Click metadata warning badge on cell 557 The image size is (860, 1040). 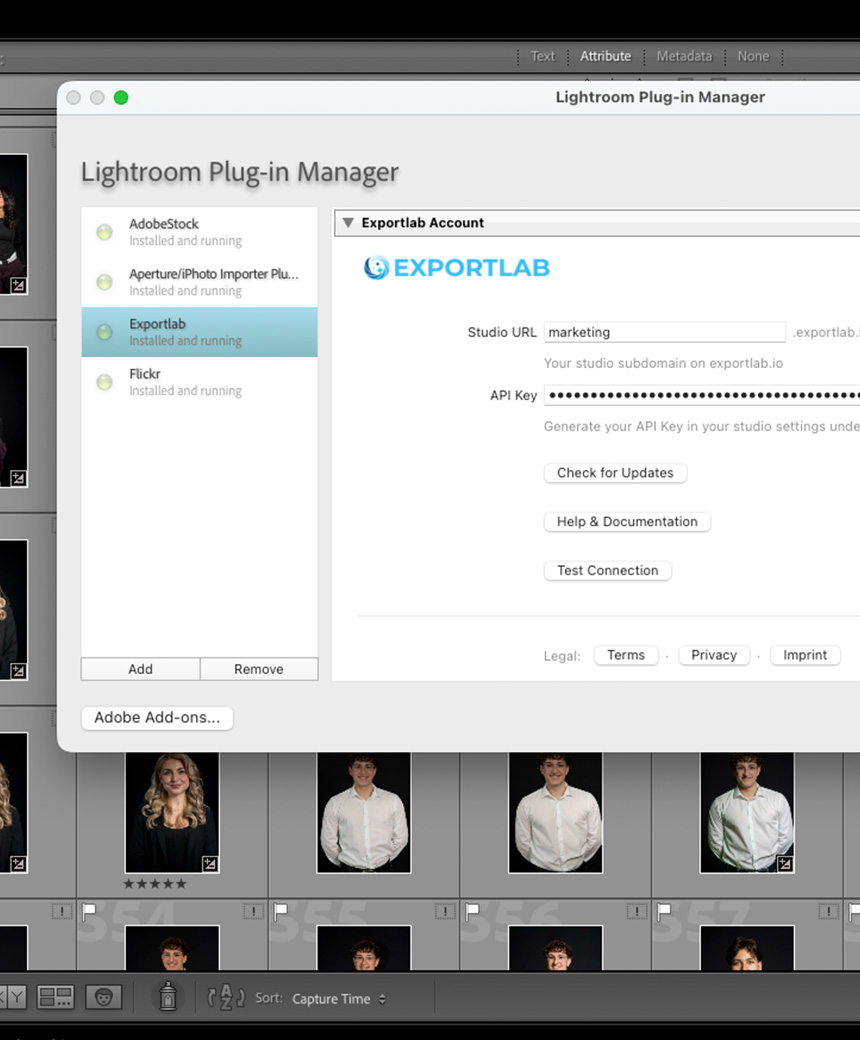click(x=828, y=911)
